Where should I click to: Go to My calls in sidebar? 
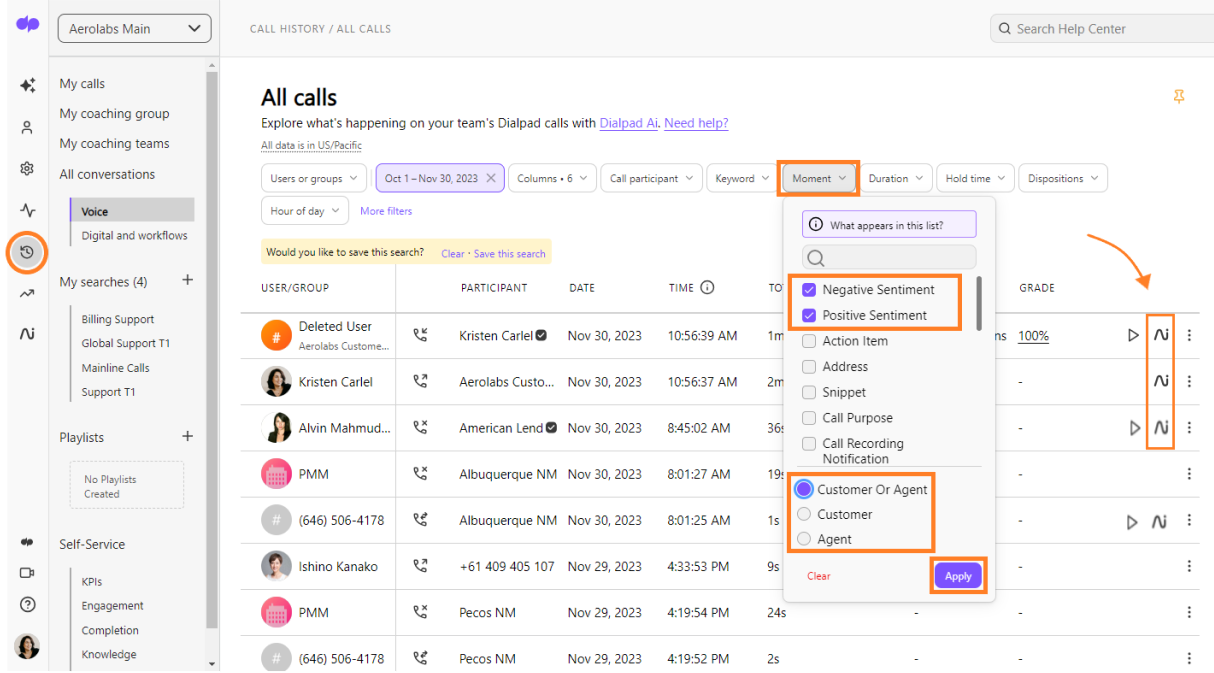click(x=82, y=84)
